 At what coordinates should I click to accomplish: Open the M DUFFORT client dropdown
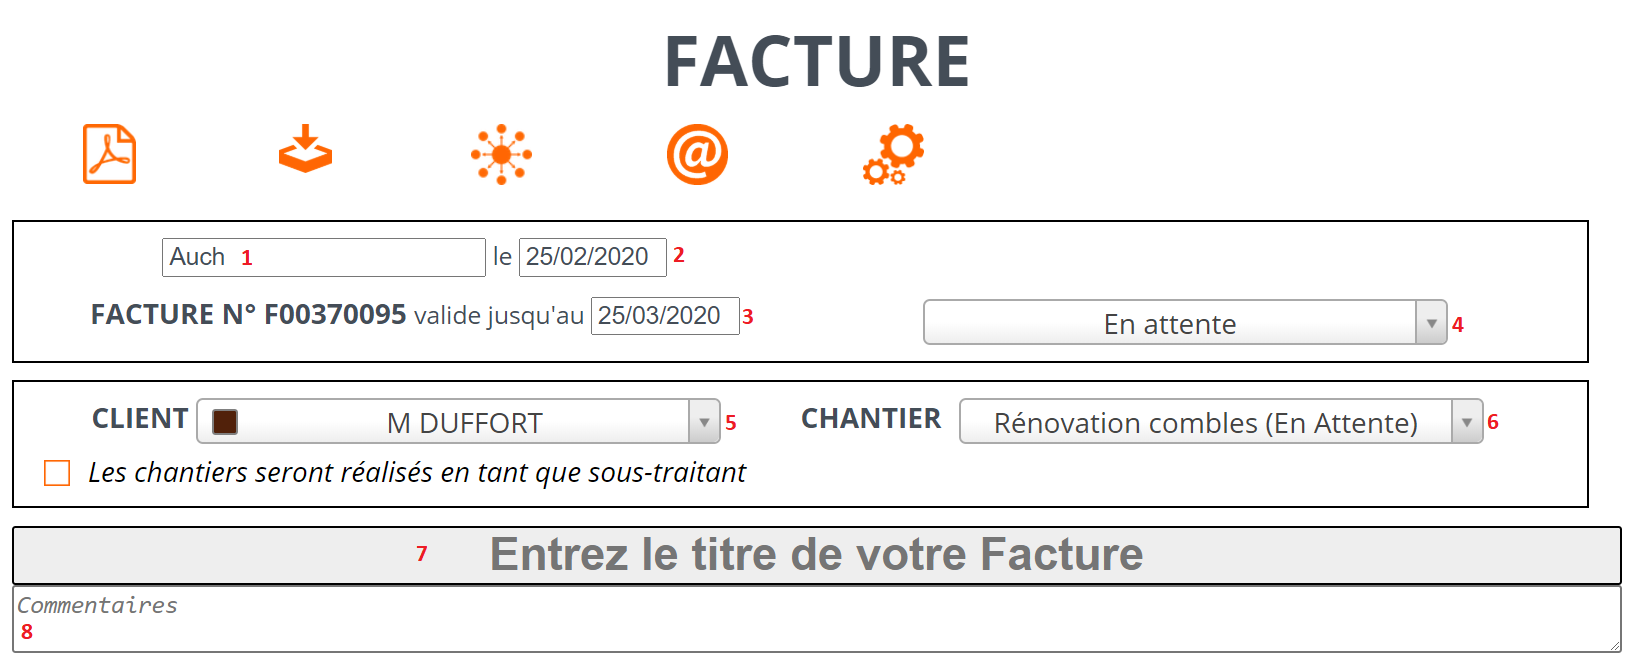tap(458, 422)
